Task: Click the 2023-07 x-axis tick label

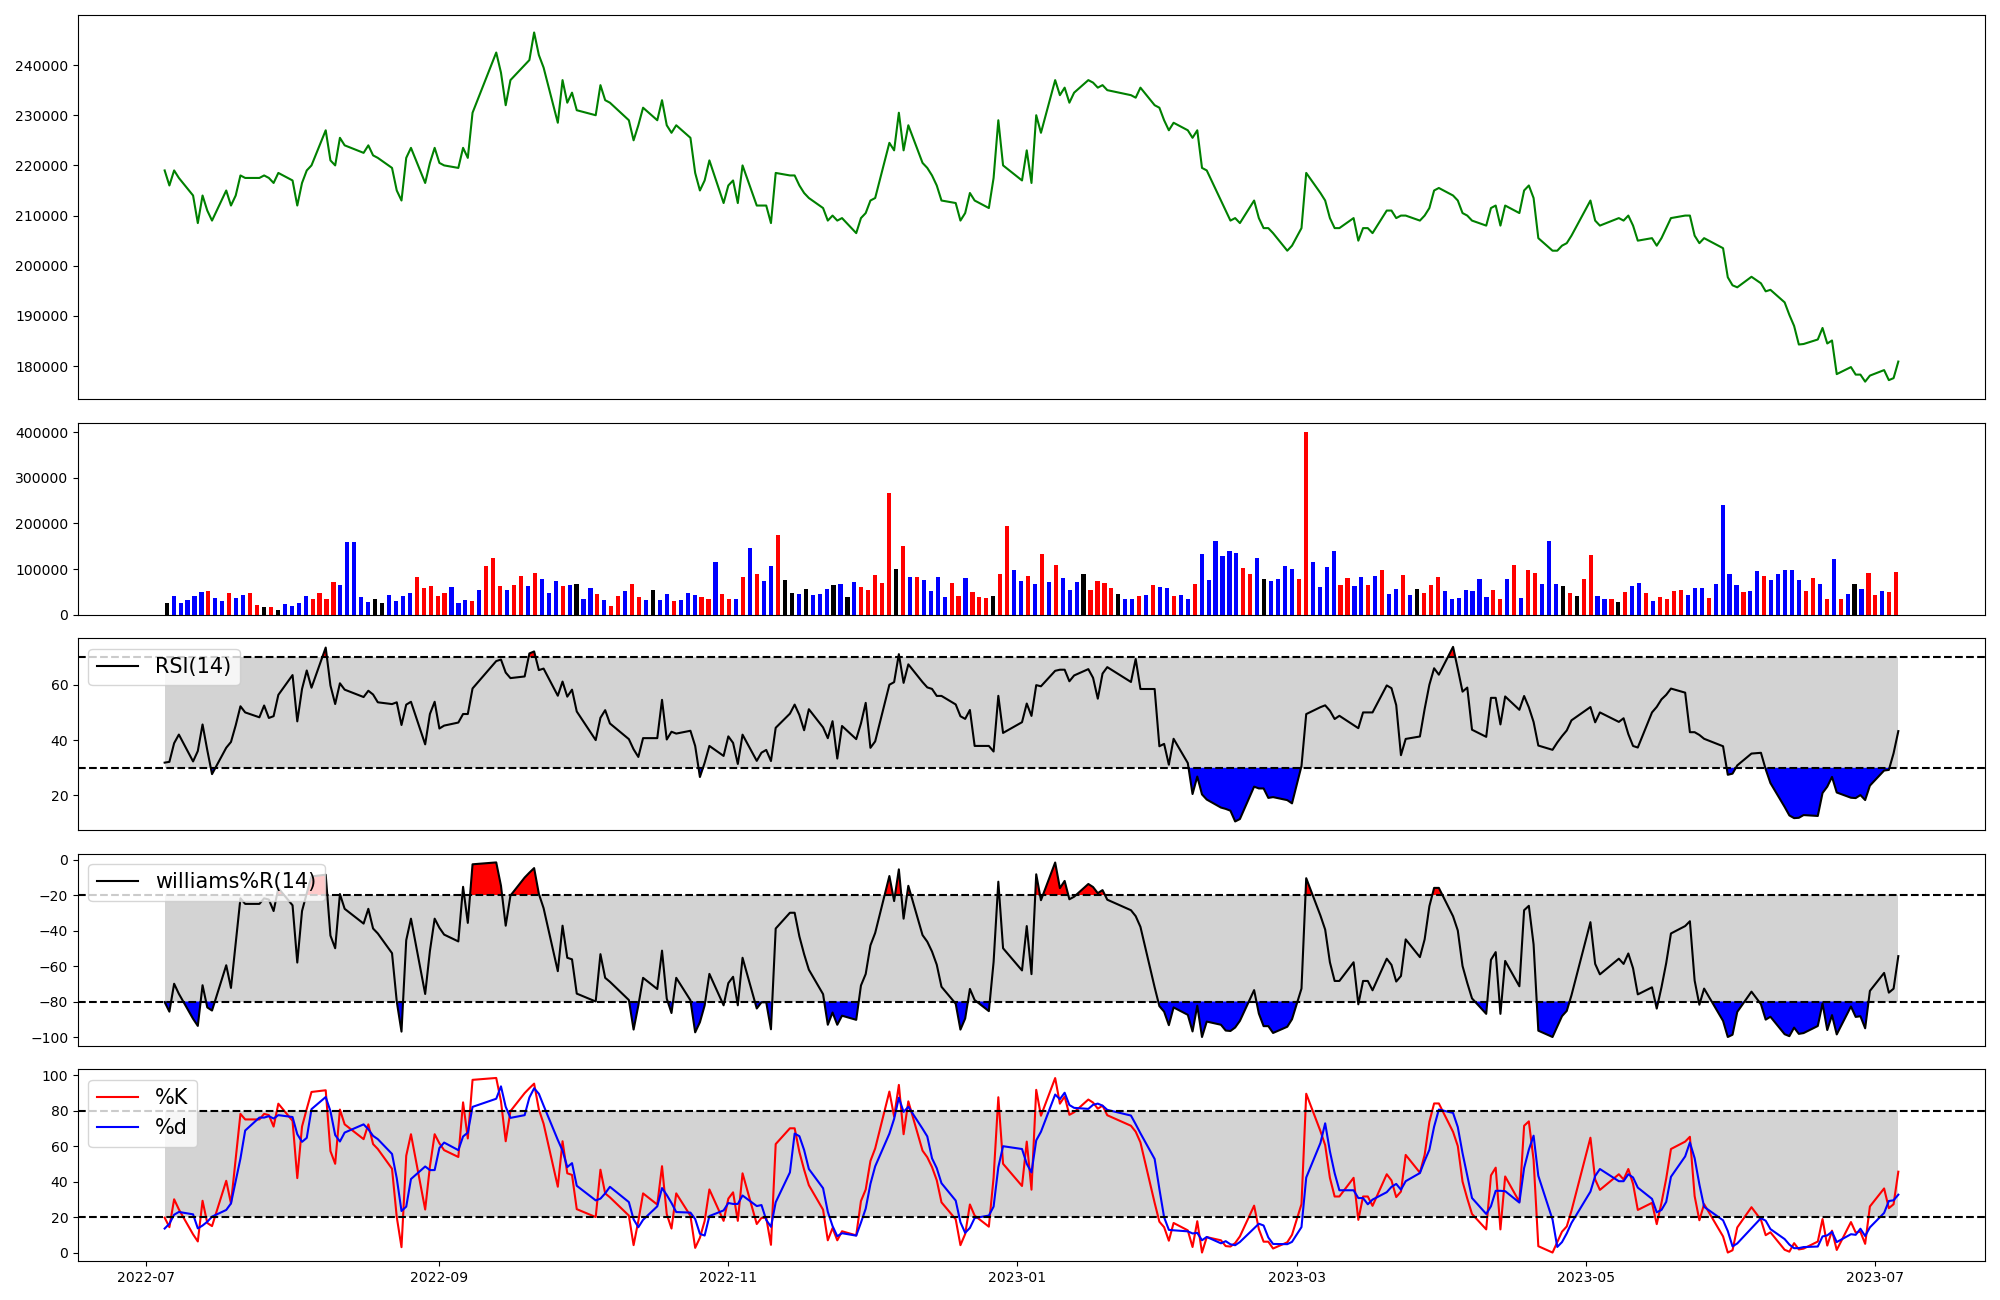Action: pos(1875,1277)
